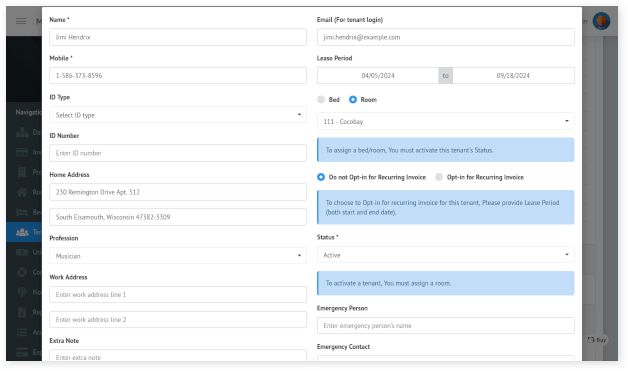
Task: Click the Utilities money icon in sidebar
Action: [x=22, y=252]
